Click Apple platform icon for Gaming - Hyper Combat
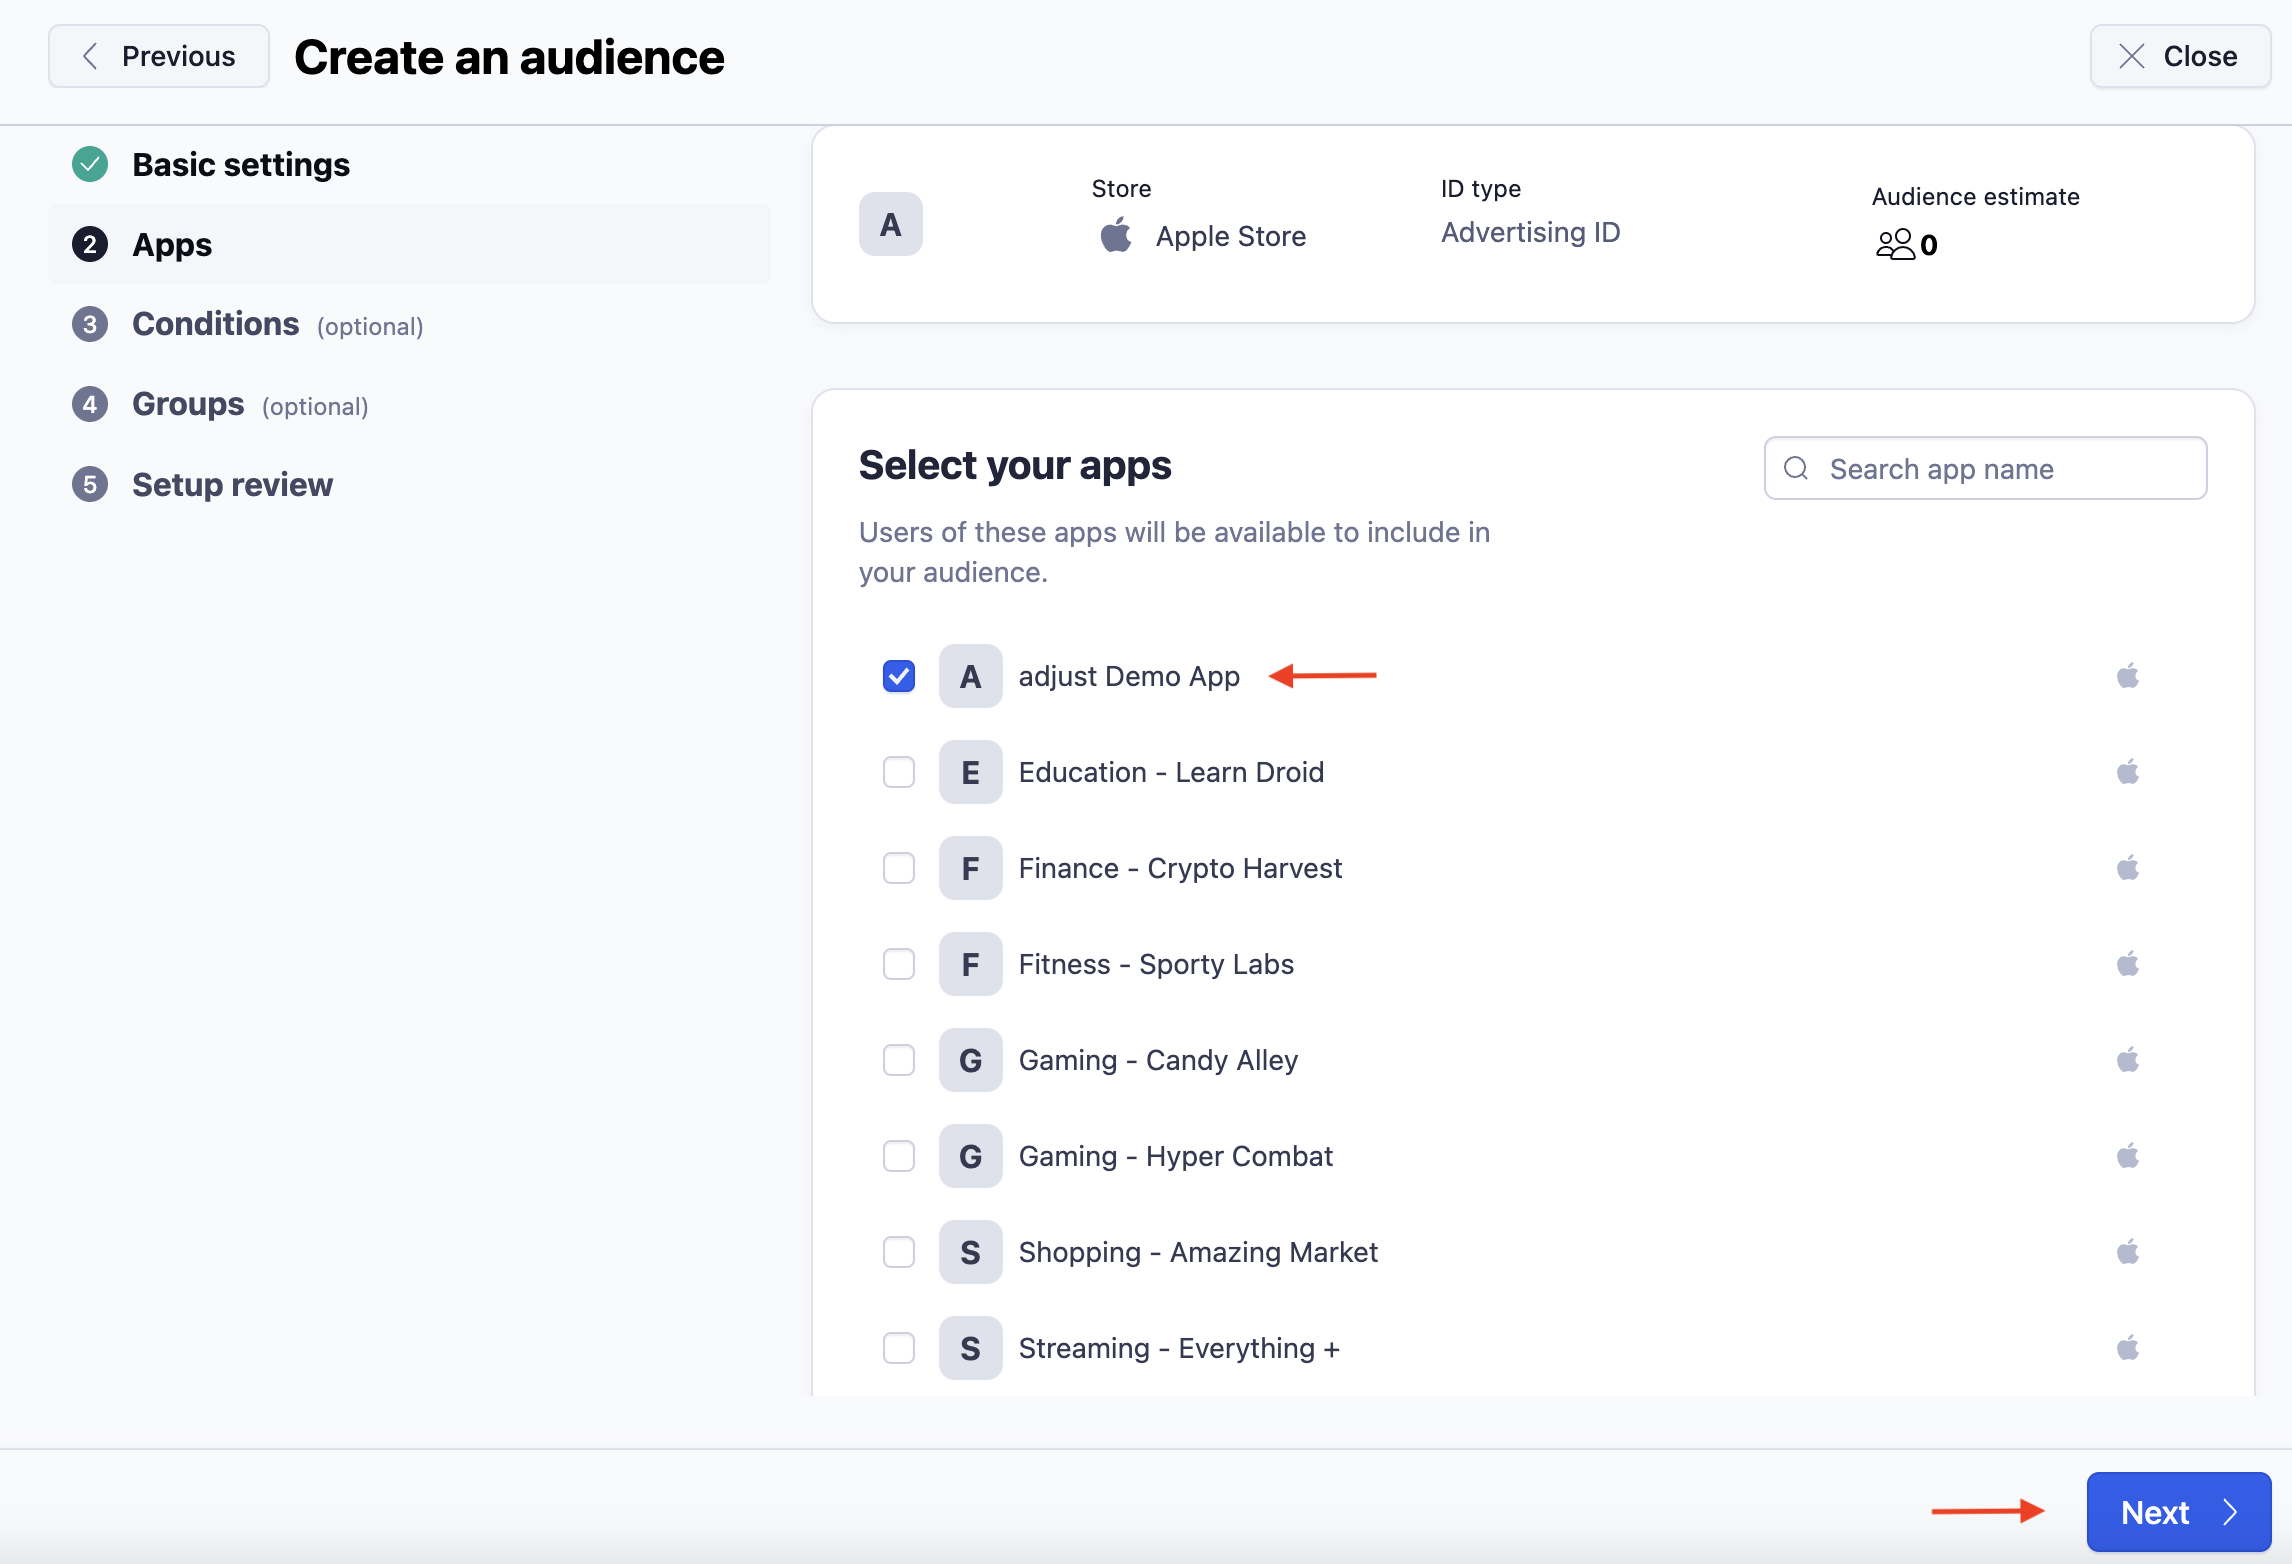Image resolution: width=2292 pixels, height=1564 pixels. click(2128, 1156)
